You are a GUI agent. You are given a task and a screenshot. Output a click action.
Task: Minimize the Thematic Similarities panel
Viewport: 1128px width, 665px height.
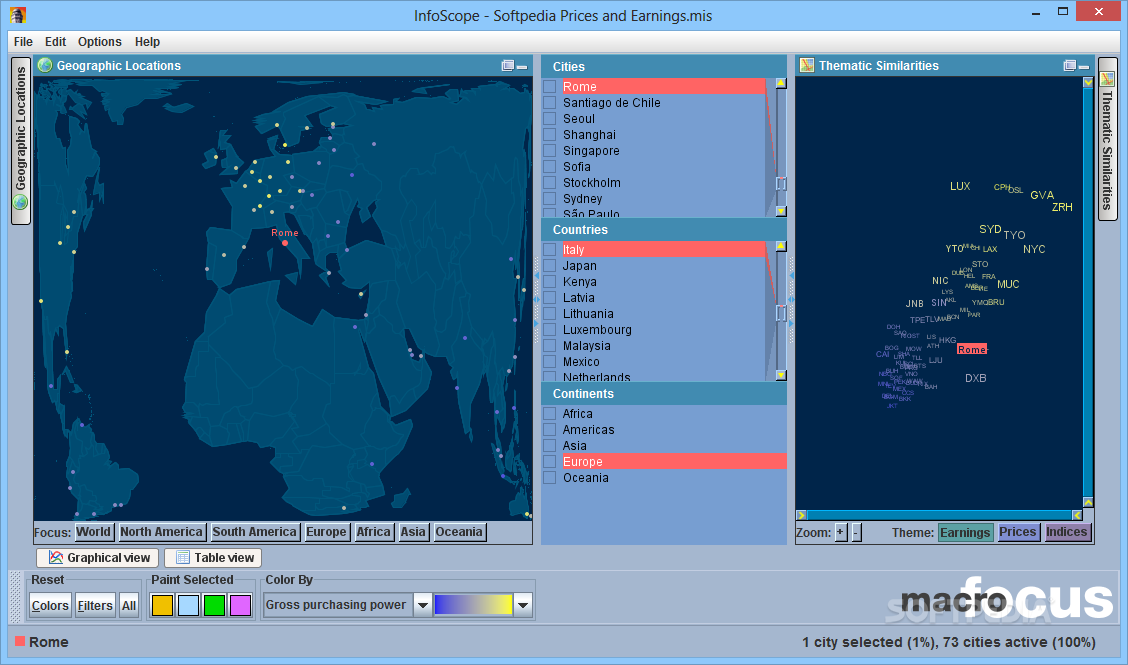1084,66
